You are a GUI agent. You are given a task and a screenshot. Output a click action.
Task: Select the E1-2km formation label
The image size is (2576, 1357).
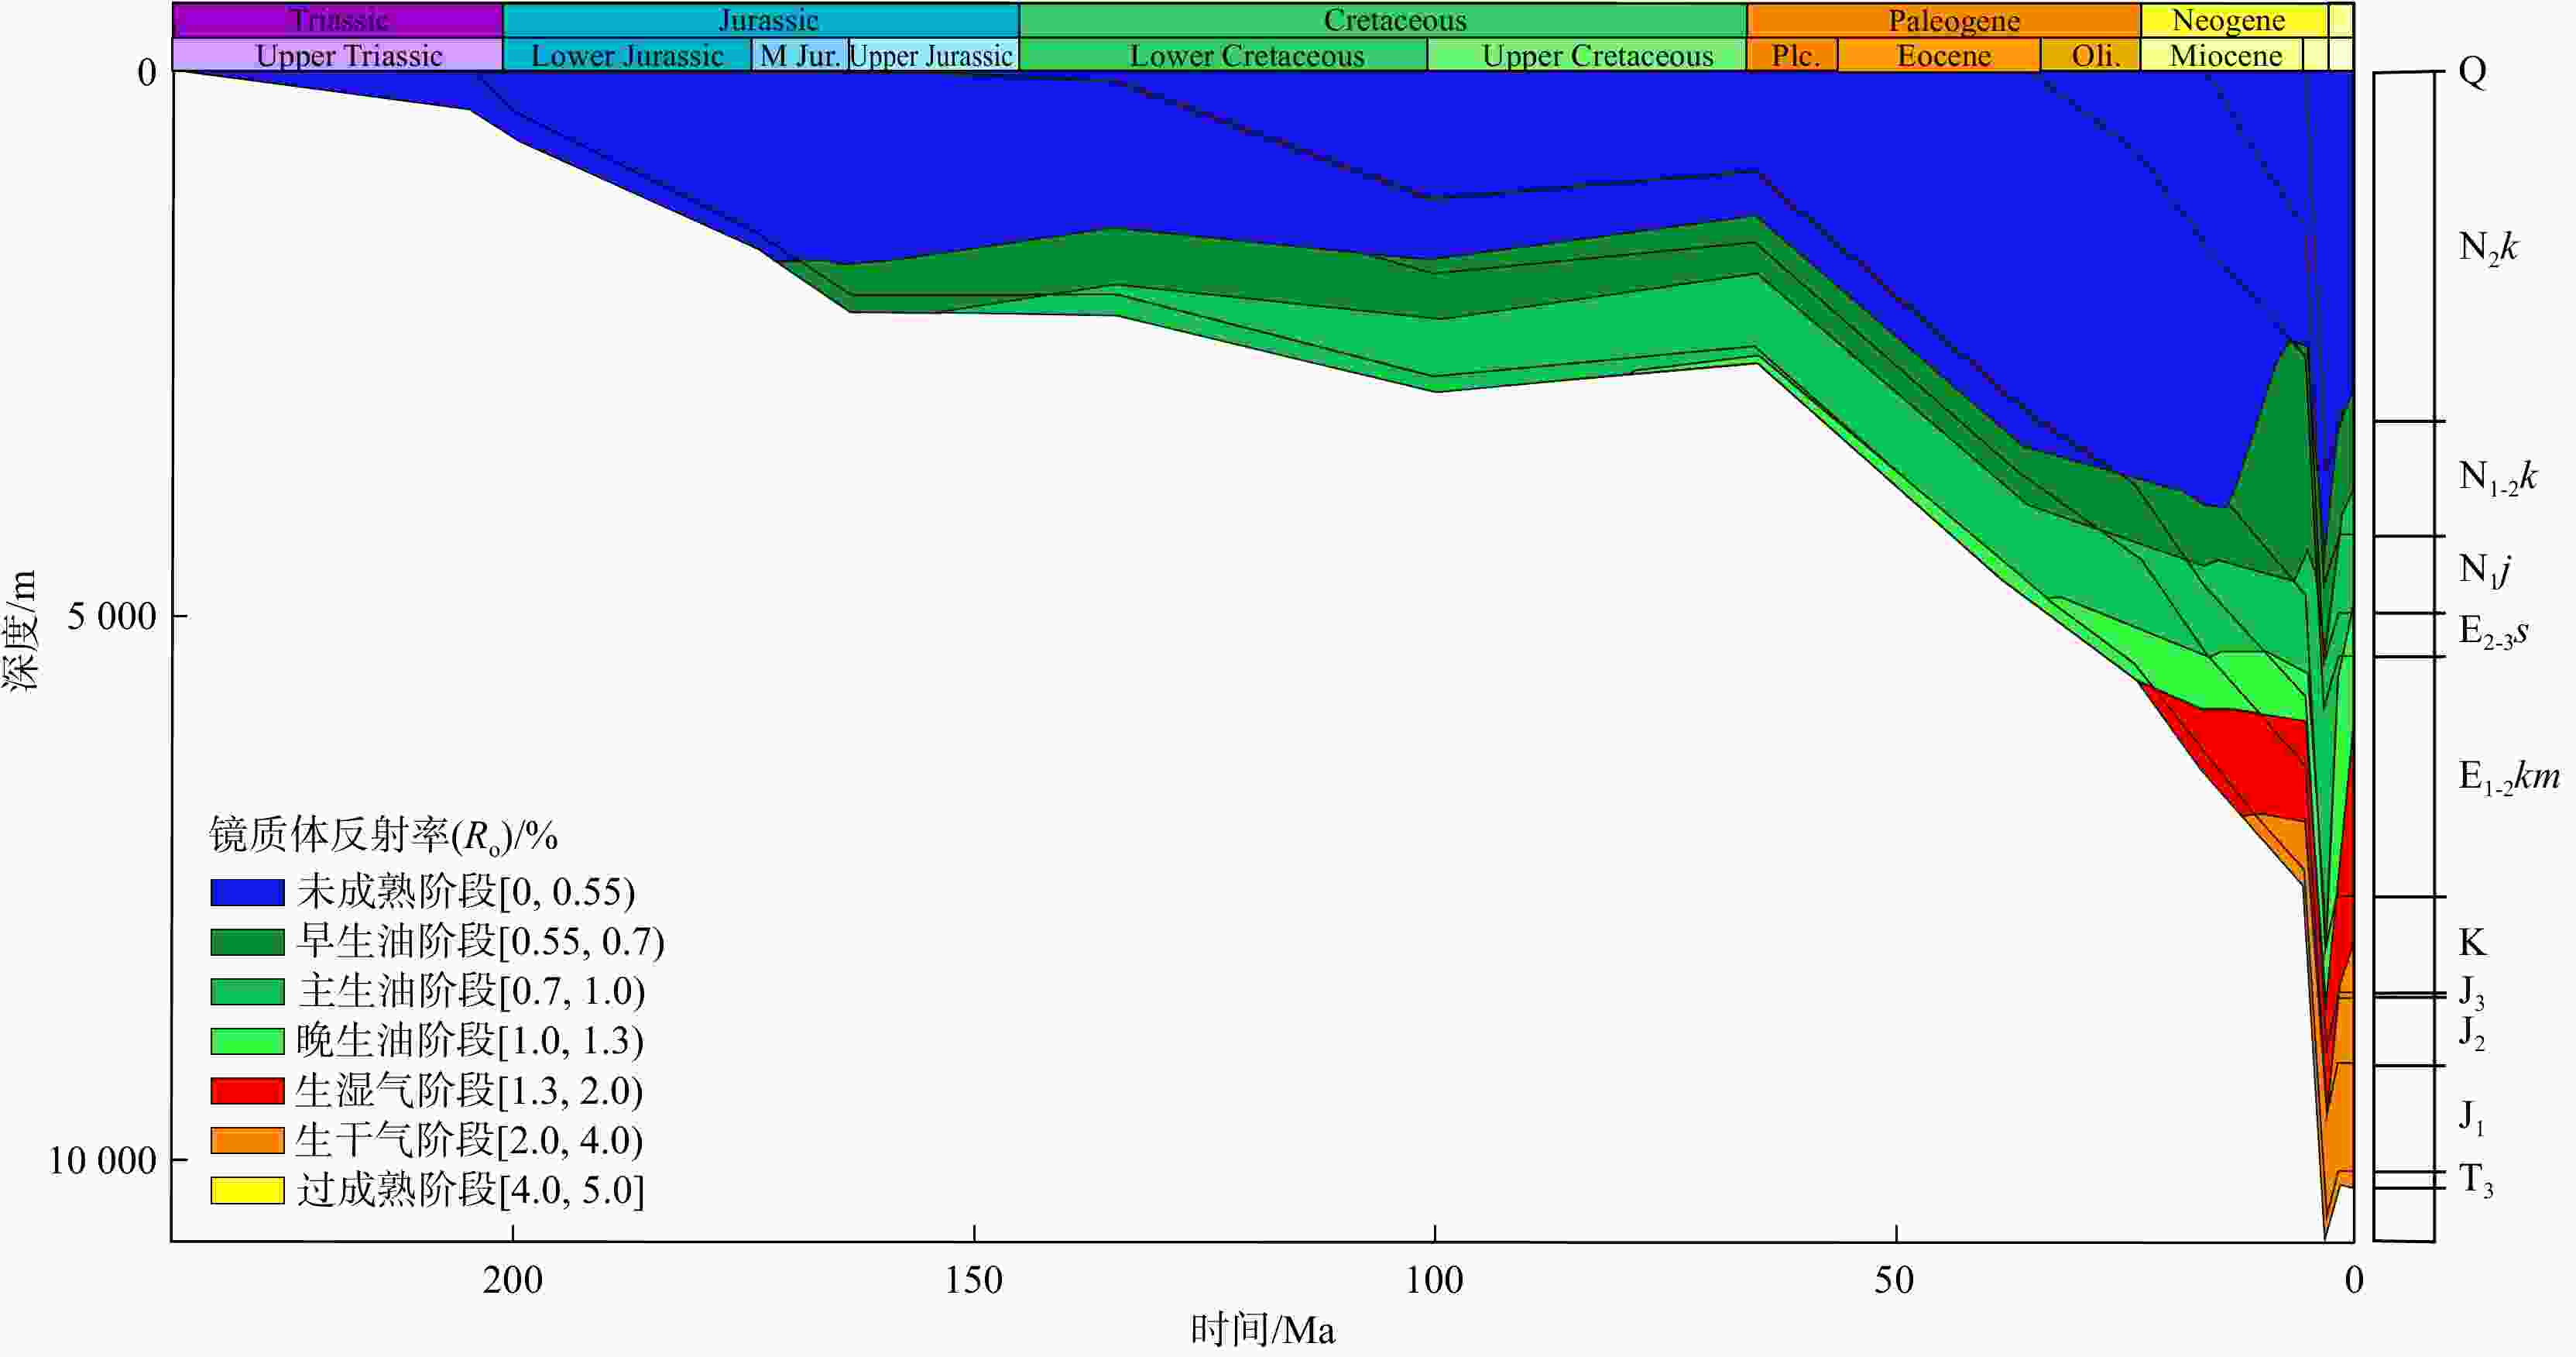pyautogui.click(x=2507, y=777)
